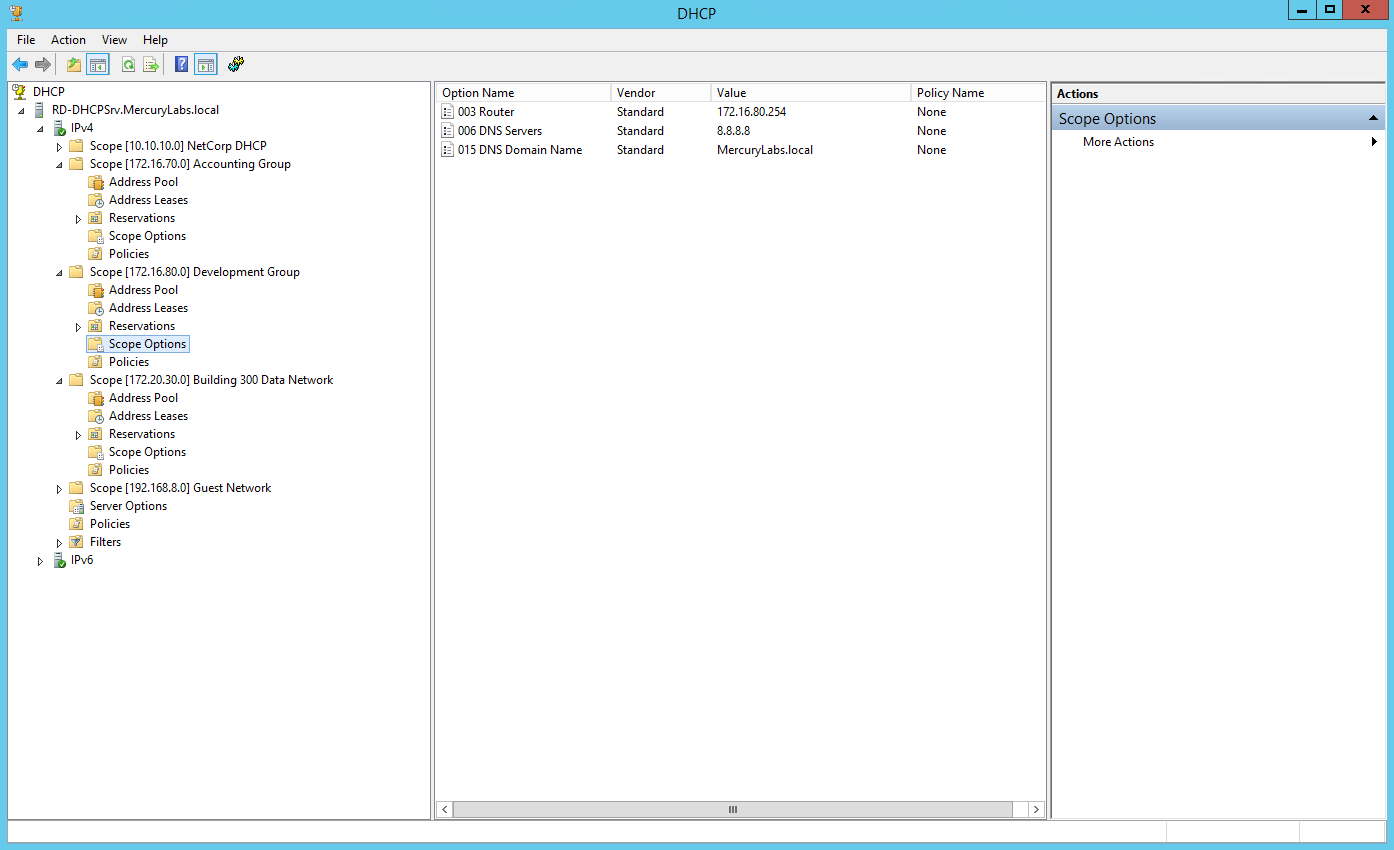Click the blue Help question mark icon
Screen dimensions: 1394x850
181,65
